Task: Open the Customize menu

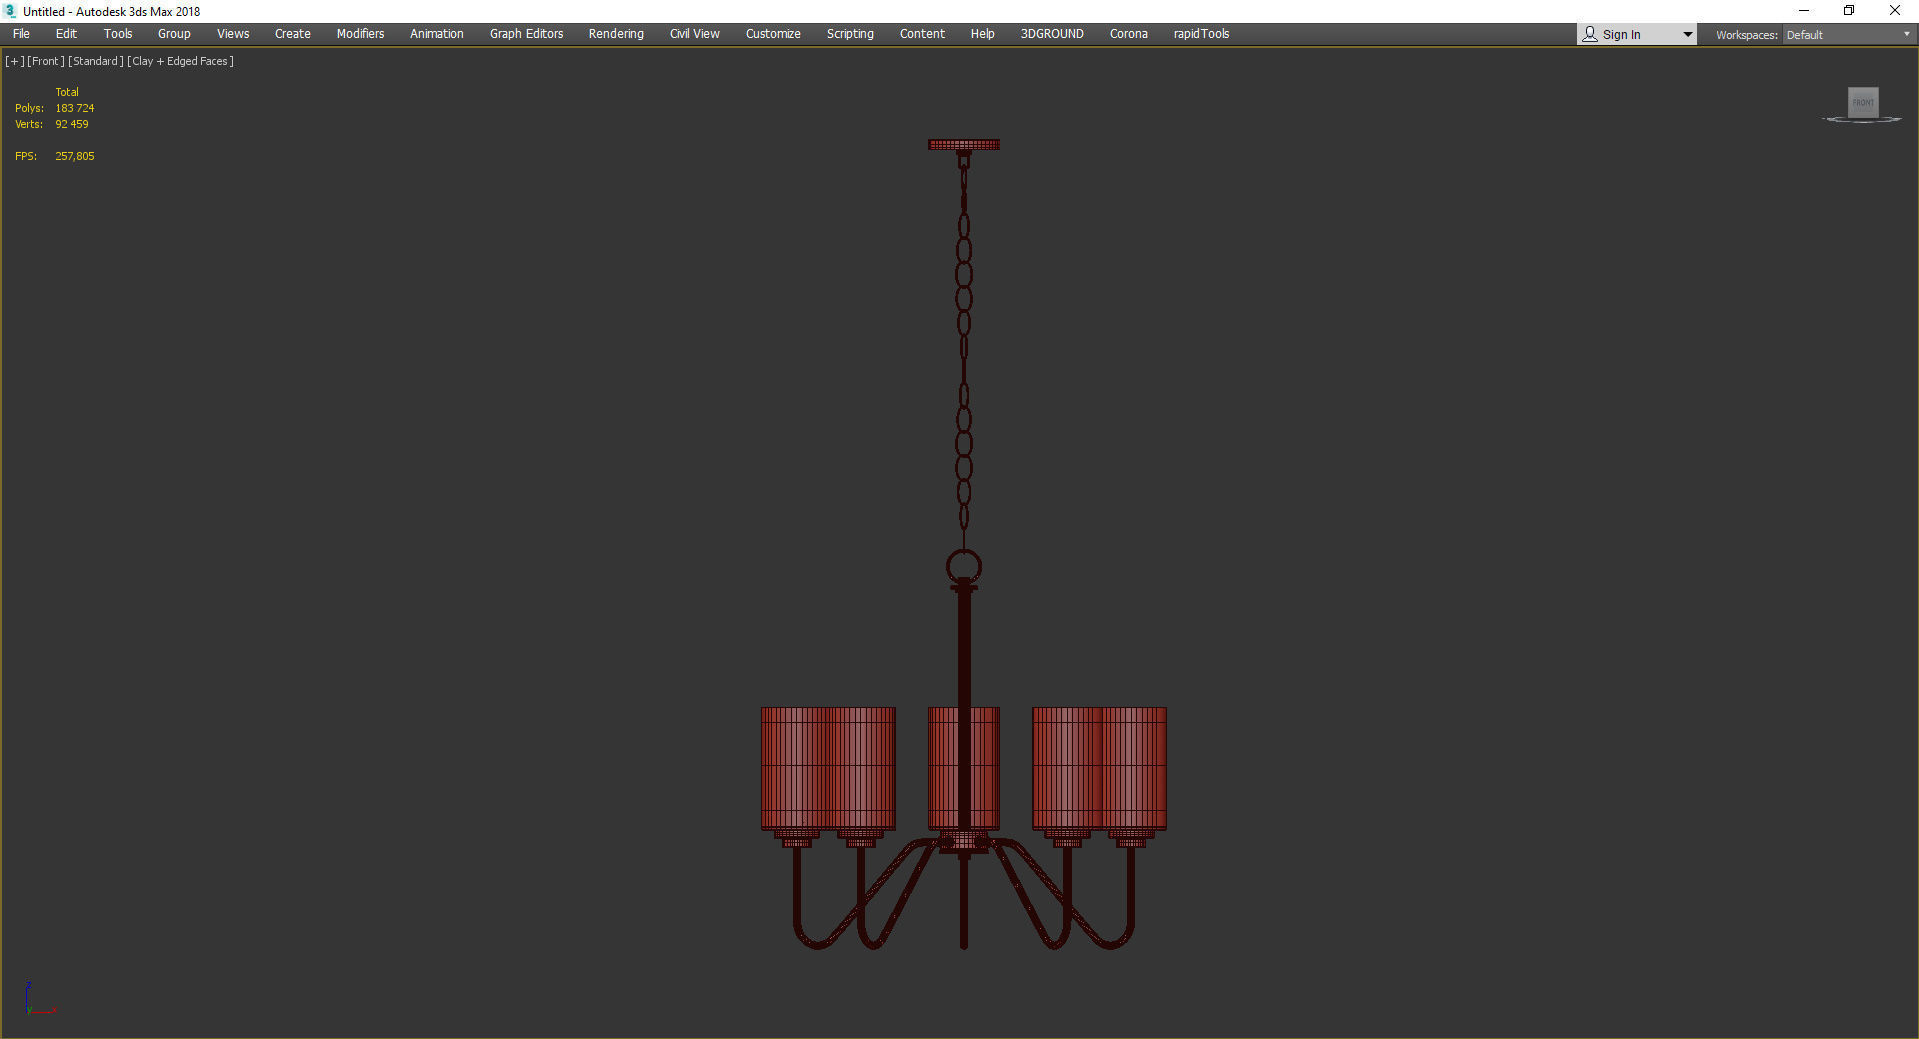Action: click(x=773, y=34)
